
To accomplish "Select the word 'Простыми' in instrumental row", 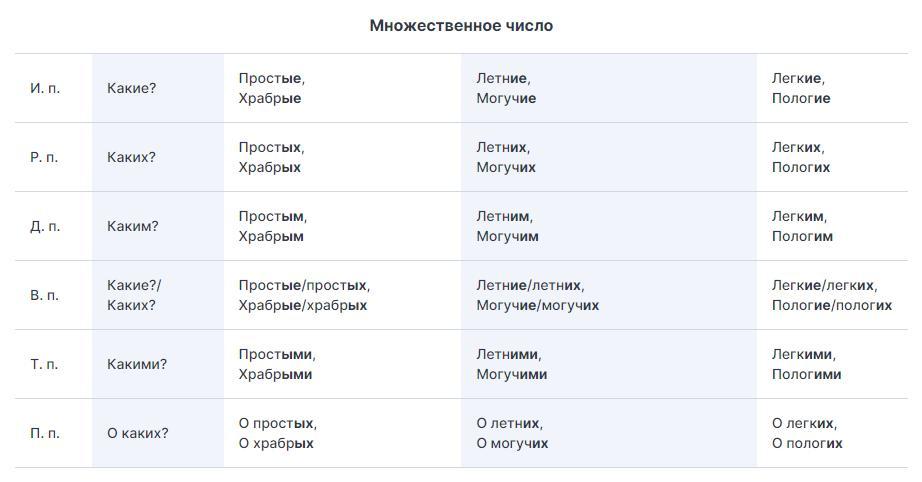I will tap(276, 354).
